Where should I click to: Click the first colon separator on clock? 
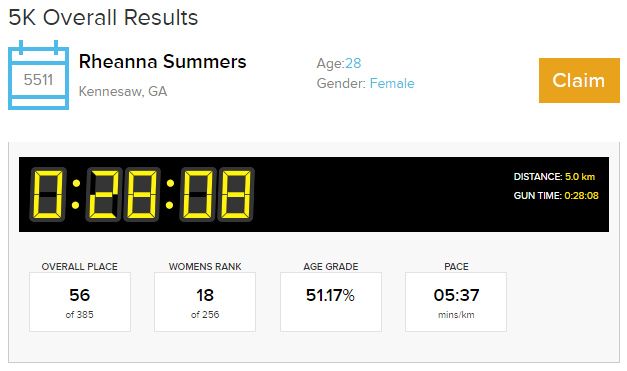coord(76,194)
